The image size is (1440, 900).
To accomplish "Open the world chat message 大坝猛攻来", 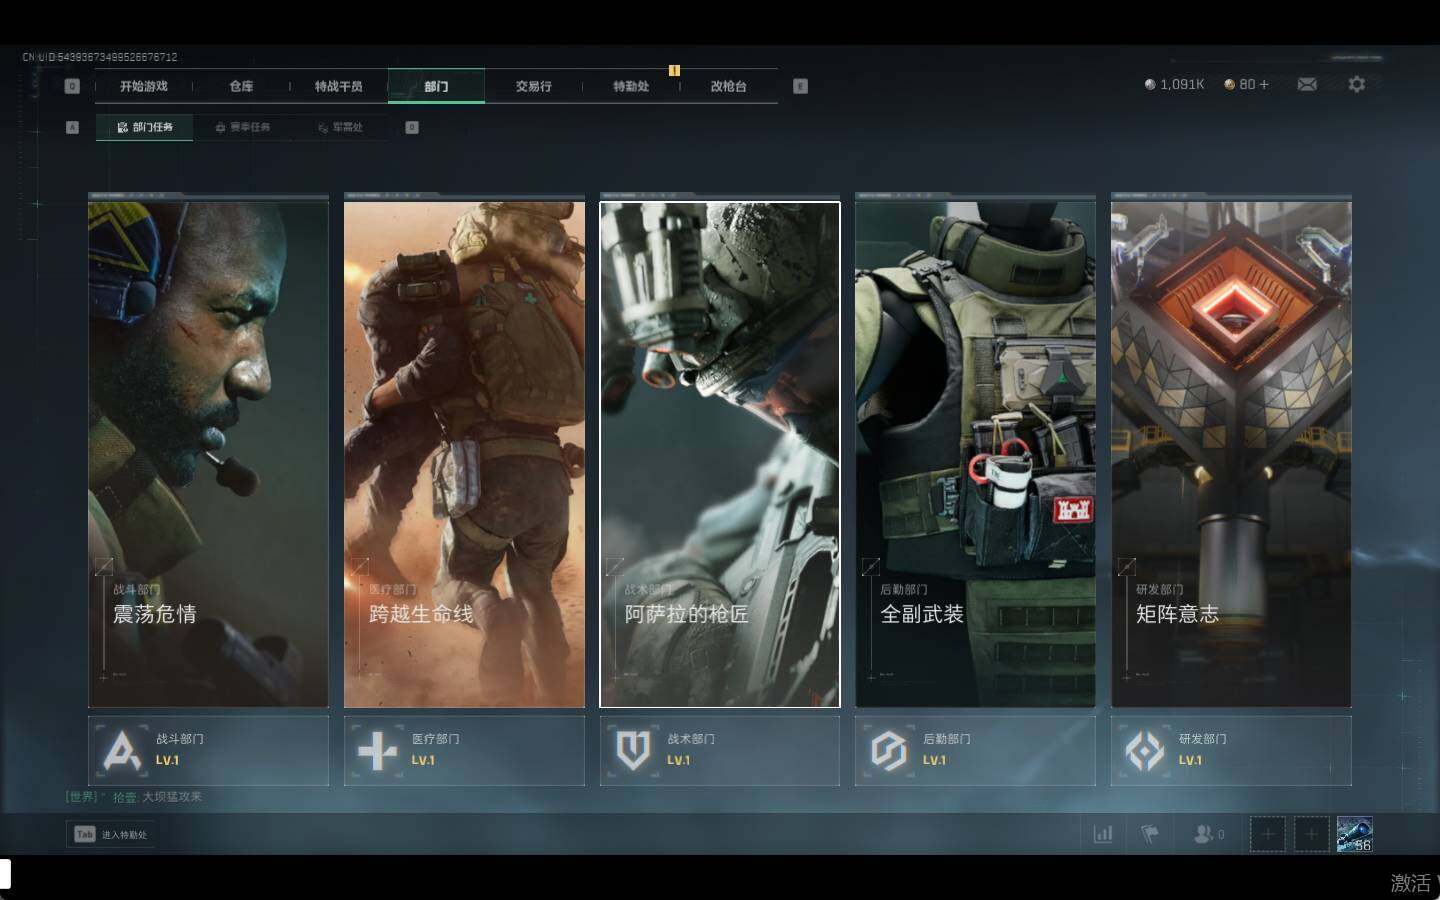I will pyautogui.click(x=172, y=797).
